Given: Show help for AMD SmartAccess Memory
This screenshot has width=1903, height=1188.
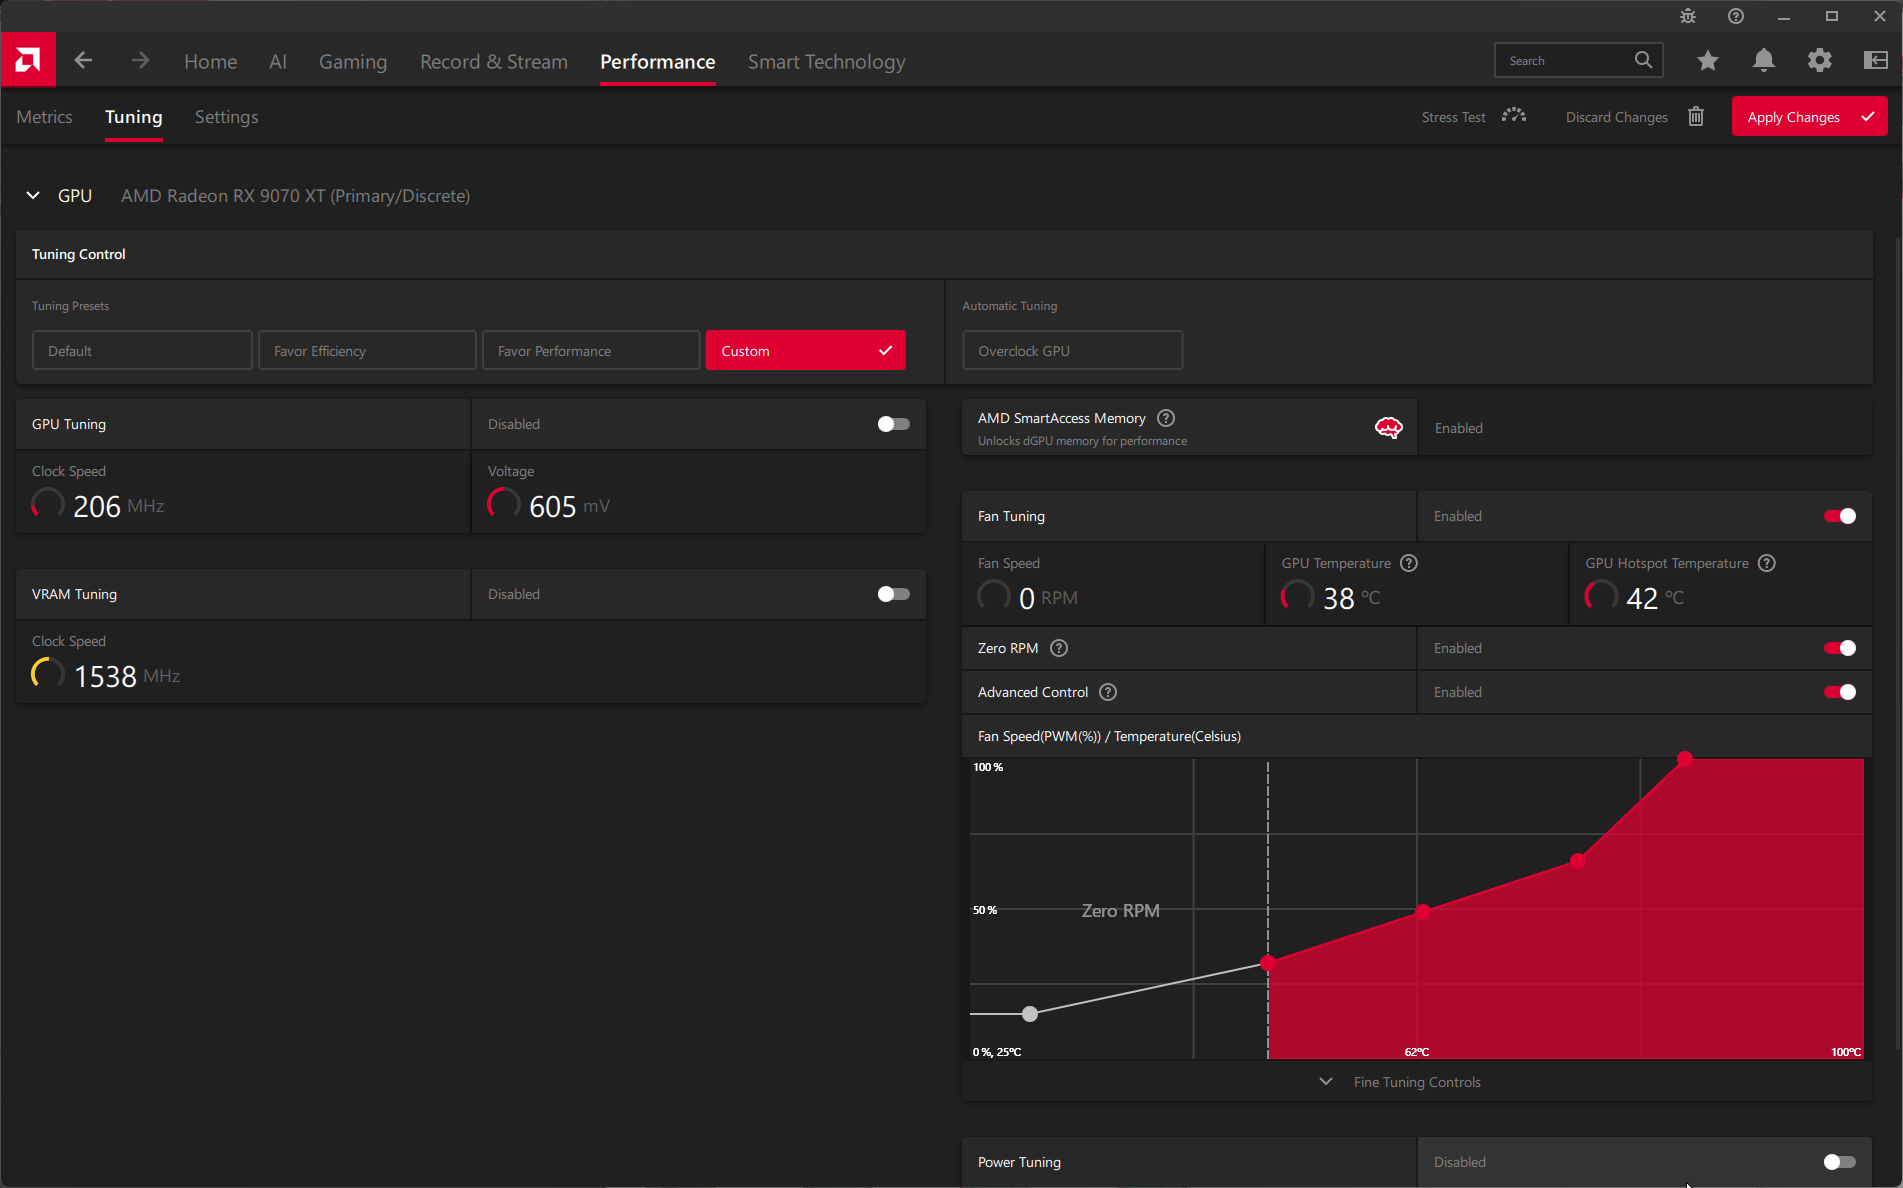Looking at the screenshot, I should (1166, 418).
